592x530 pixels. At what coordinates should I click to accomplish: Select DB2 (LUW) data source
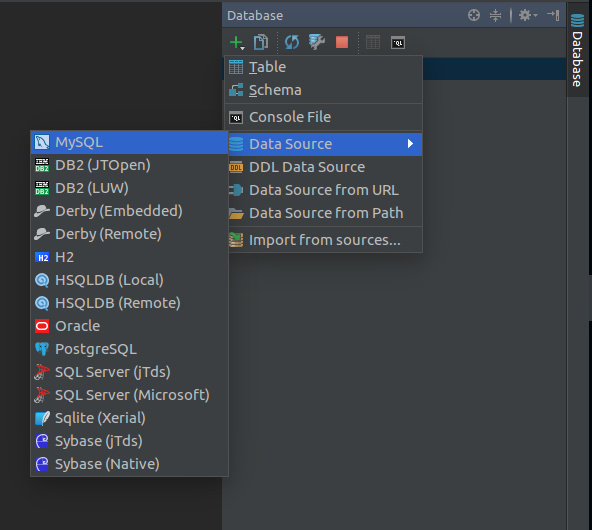(130, 188)
